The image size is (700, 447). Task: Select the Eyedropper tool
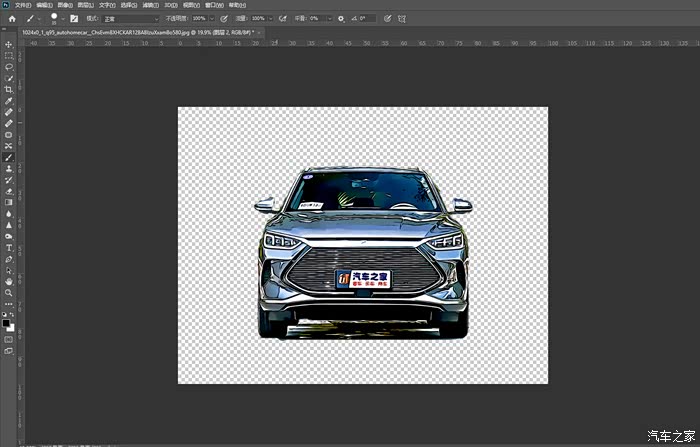(9, 101)
